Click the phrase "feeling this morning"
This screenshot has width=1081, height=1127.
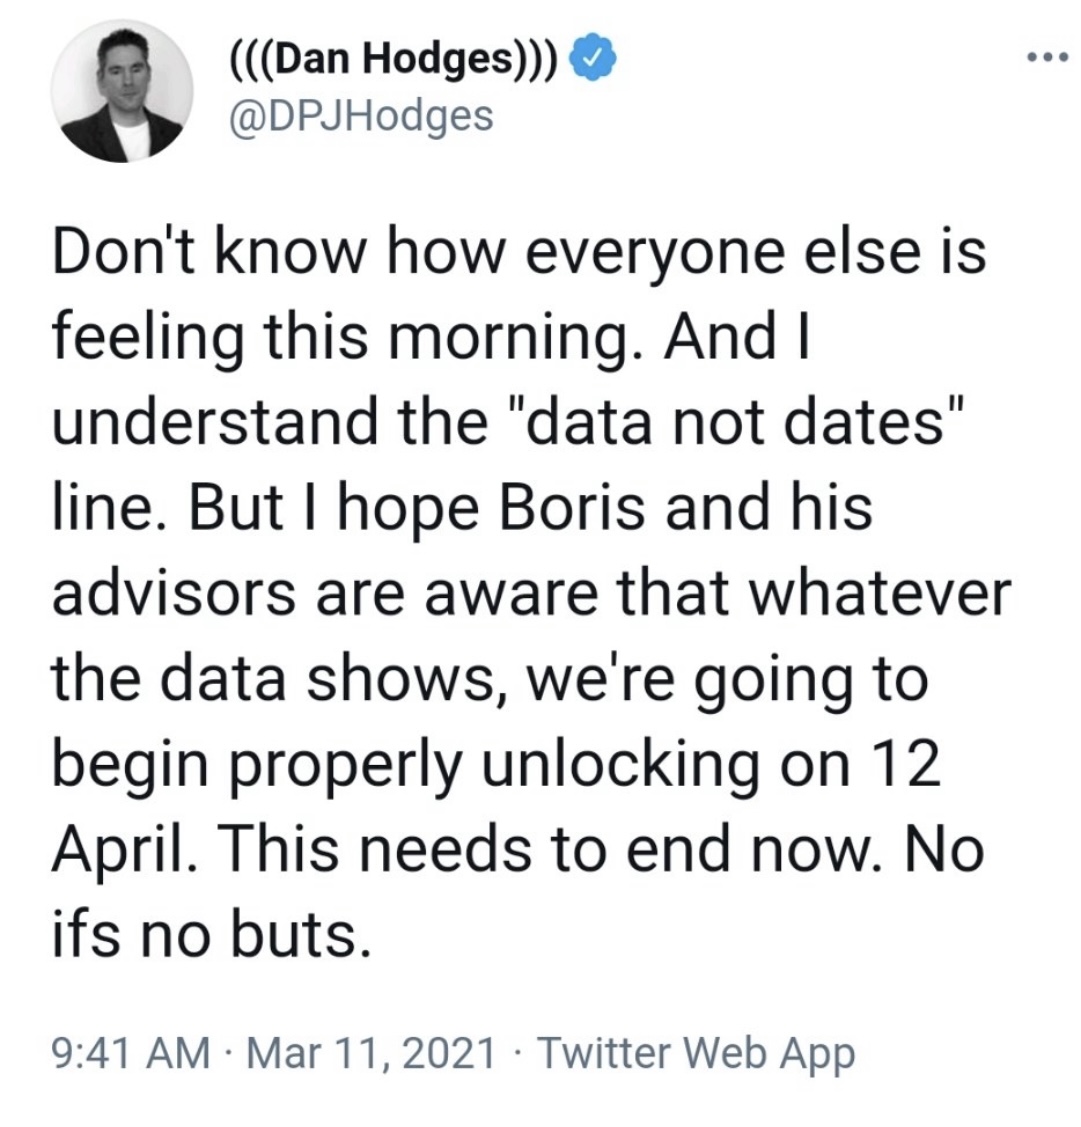(x=340, y=336)
